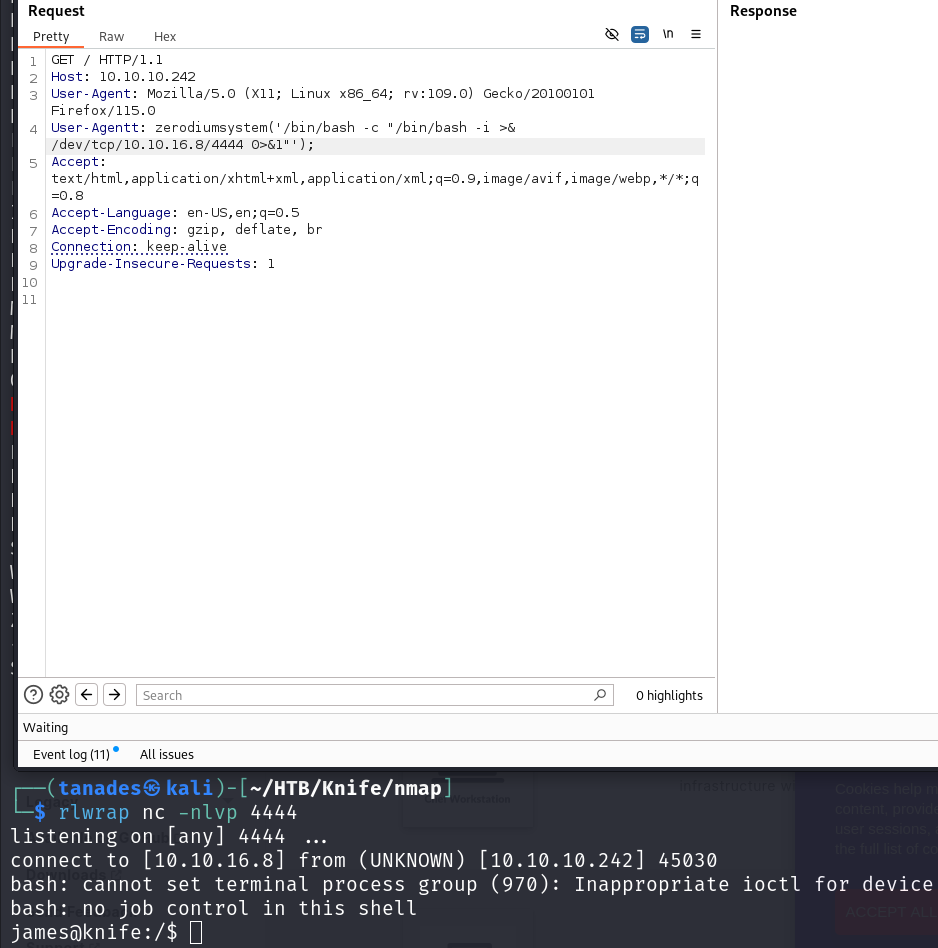Click the Accept-Encoding header line
The image size is (938, 948).
click(186, 230)
